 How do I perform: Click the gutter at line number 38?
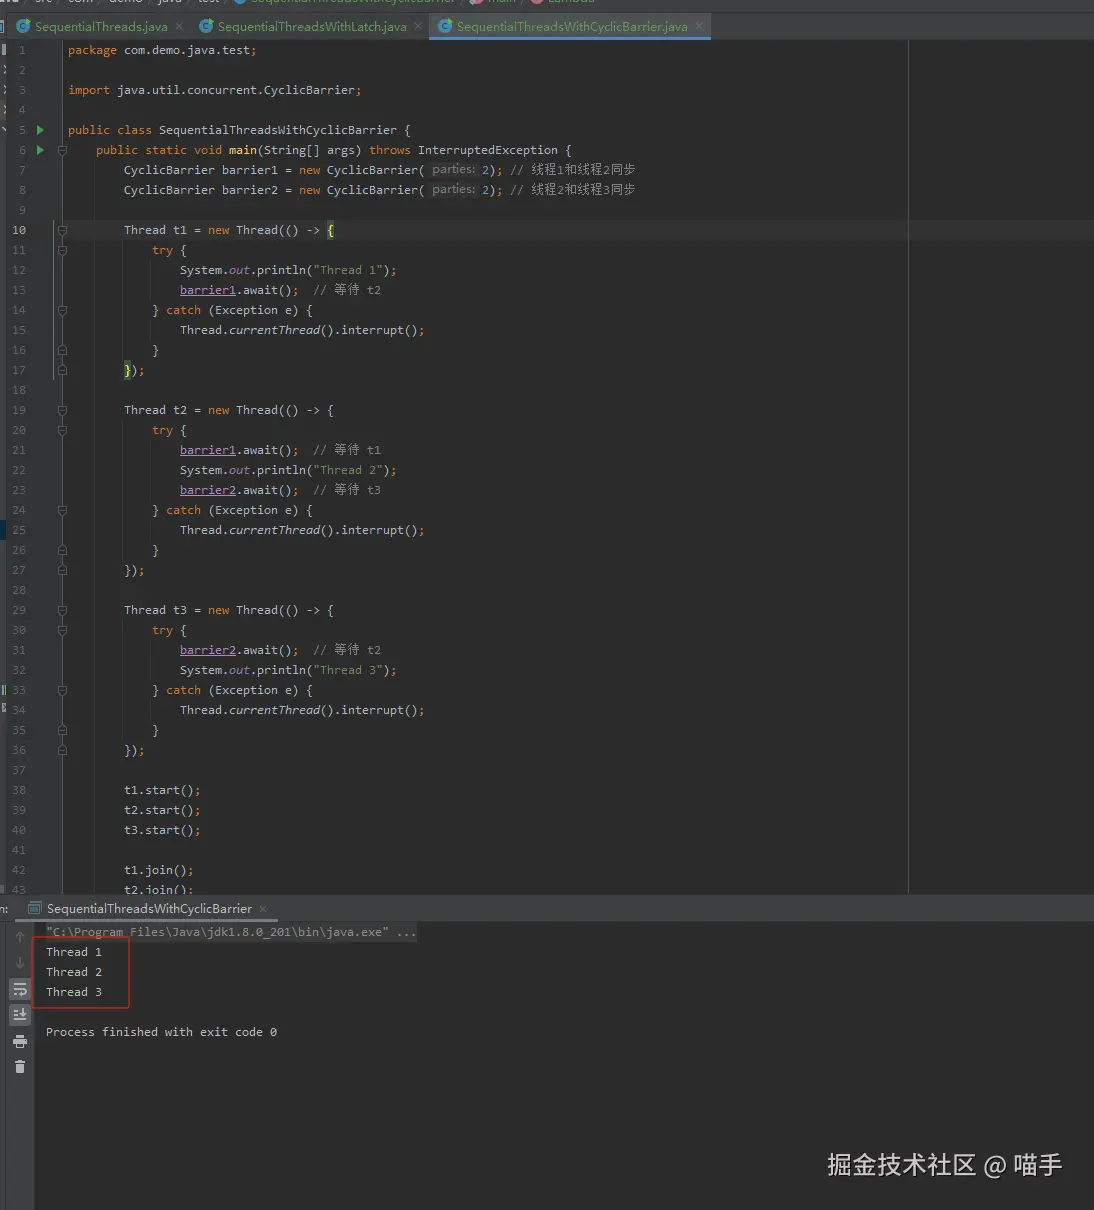pos(19,790)
